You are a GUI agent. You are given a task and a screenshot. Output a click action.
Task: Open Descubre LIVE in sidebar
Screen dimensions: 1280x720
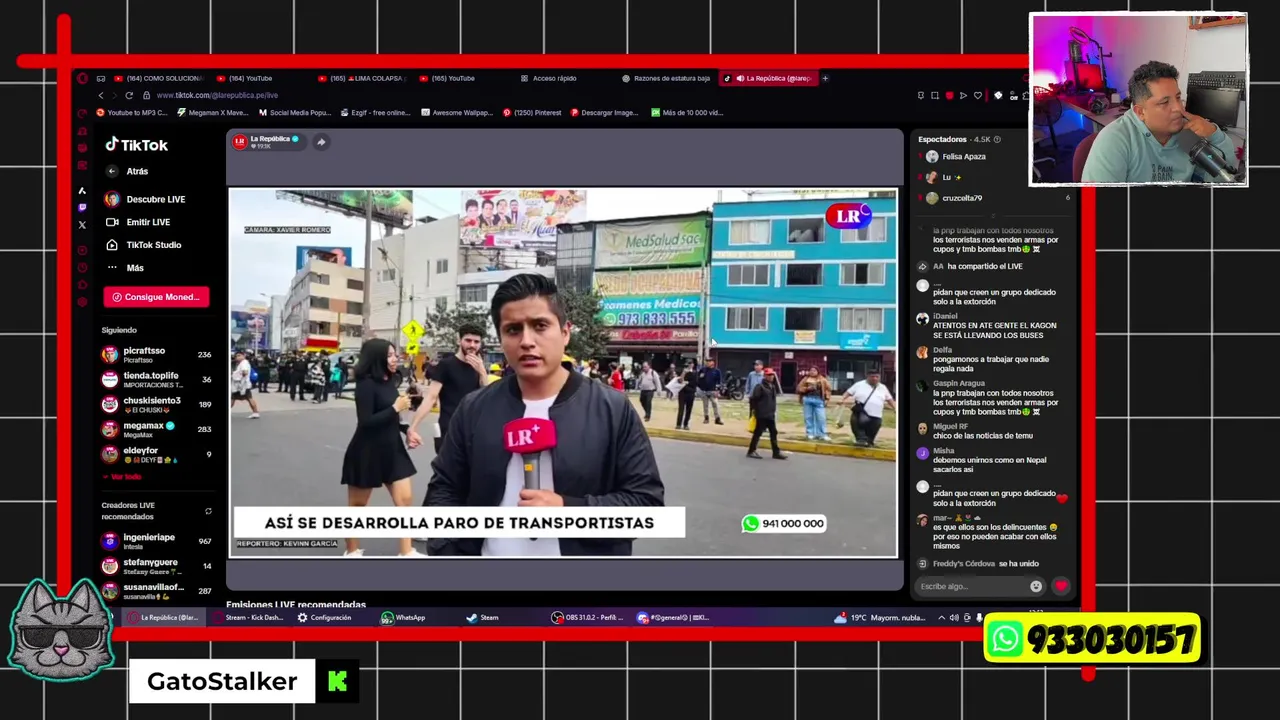pyautogui.click(x=146, y=199)
